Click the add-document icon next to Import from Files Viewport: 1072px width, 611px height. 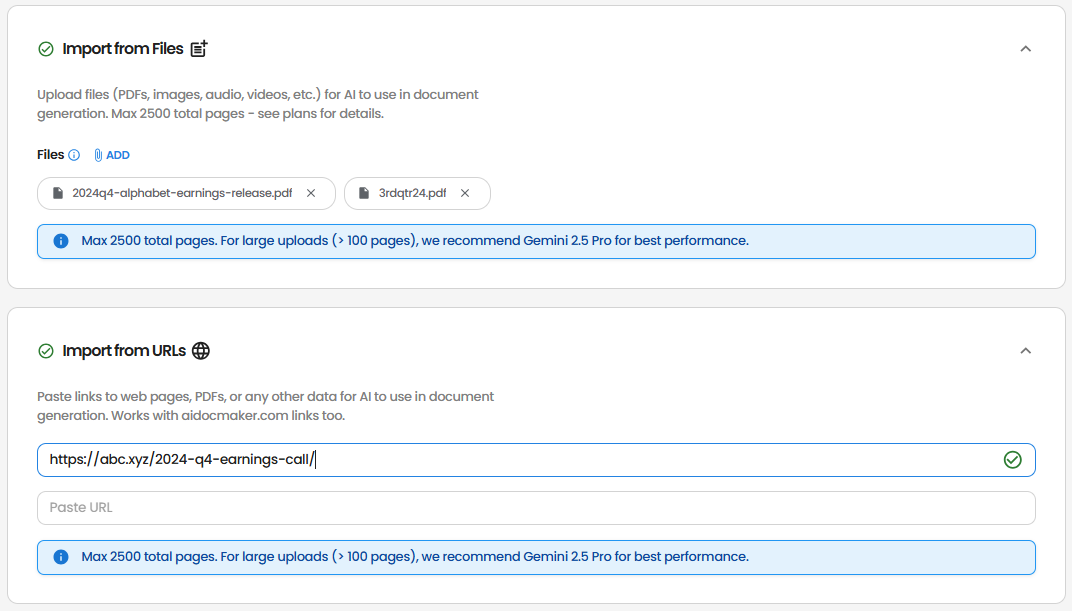(199, 49)
